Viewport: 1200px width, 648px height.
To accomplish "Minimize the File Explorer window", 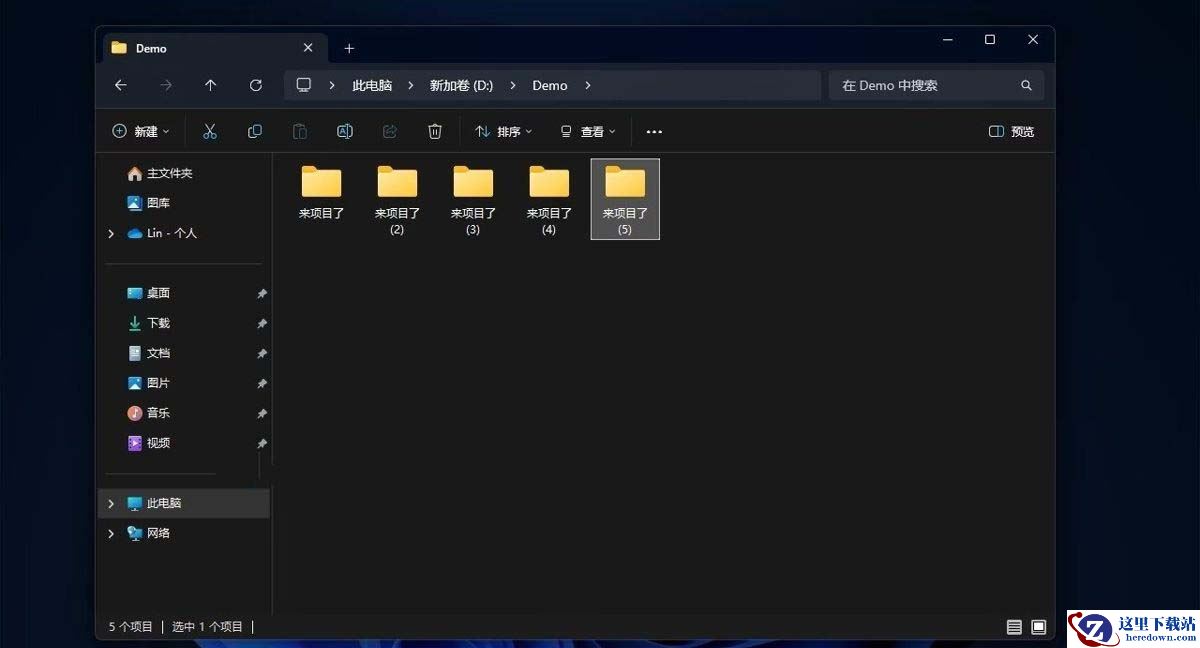I will click(x=946, y=40).
